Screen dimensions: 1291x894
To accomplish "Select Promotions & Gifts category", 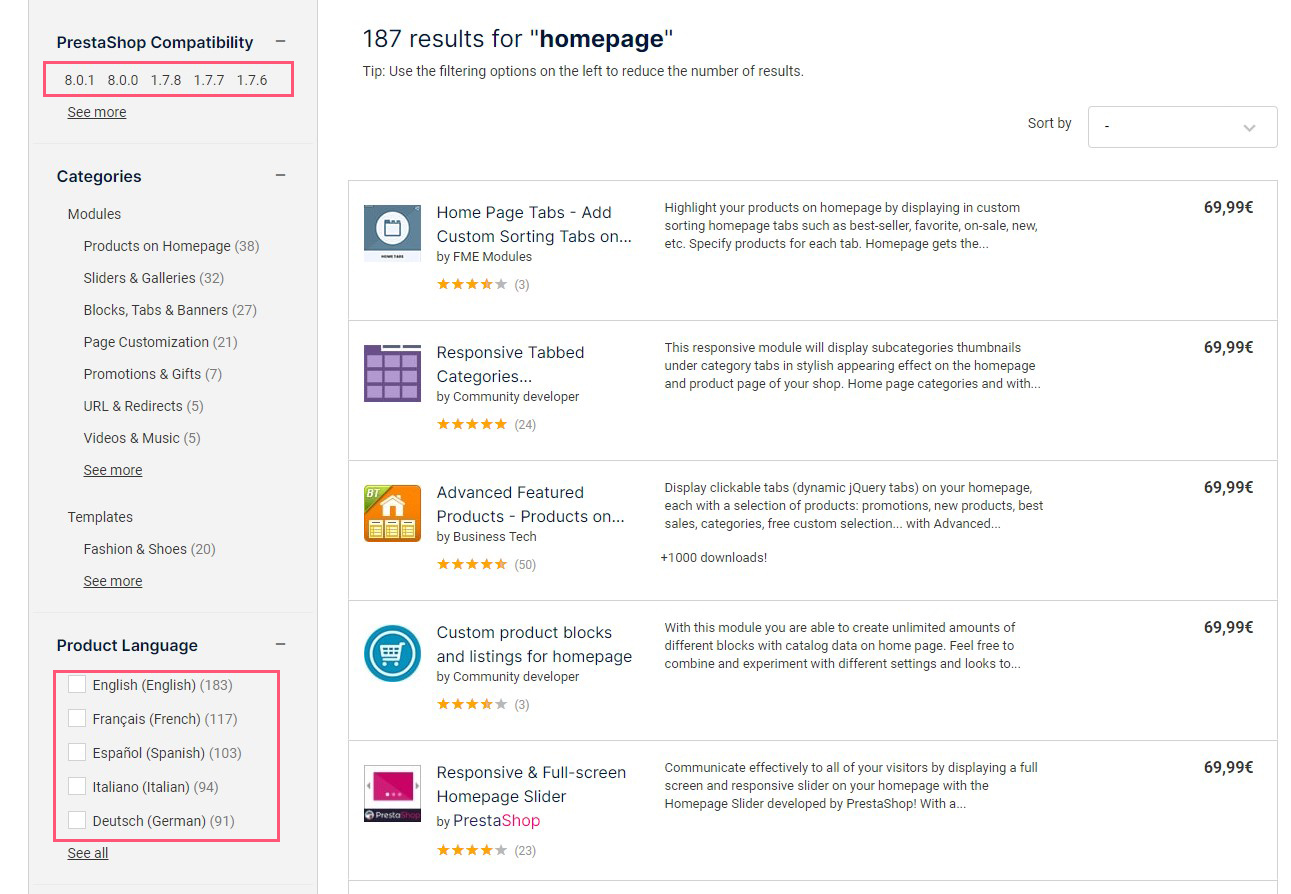I will pos(153,374).
